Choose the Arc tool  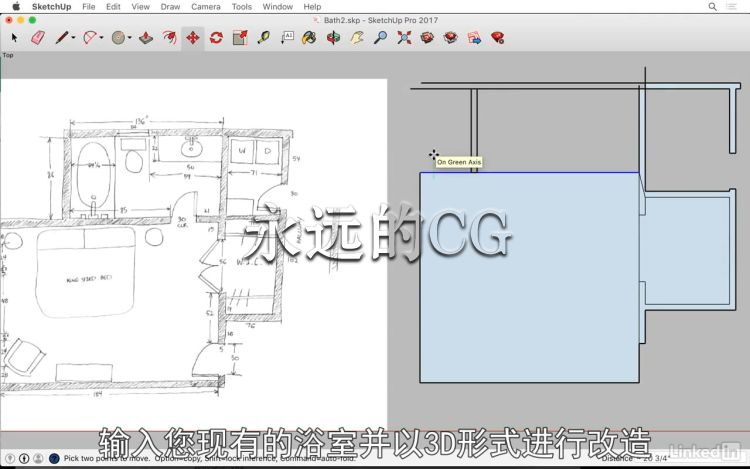(x=90, y=37)
